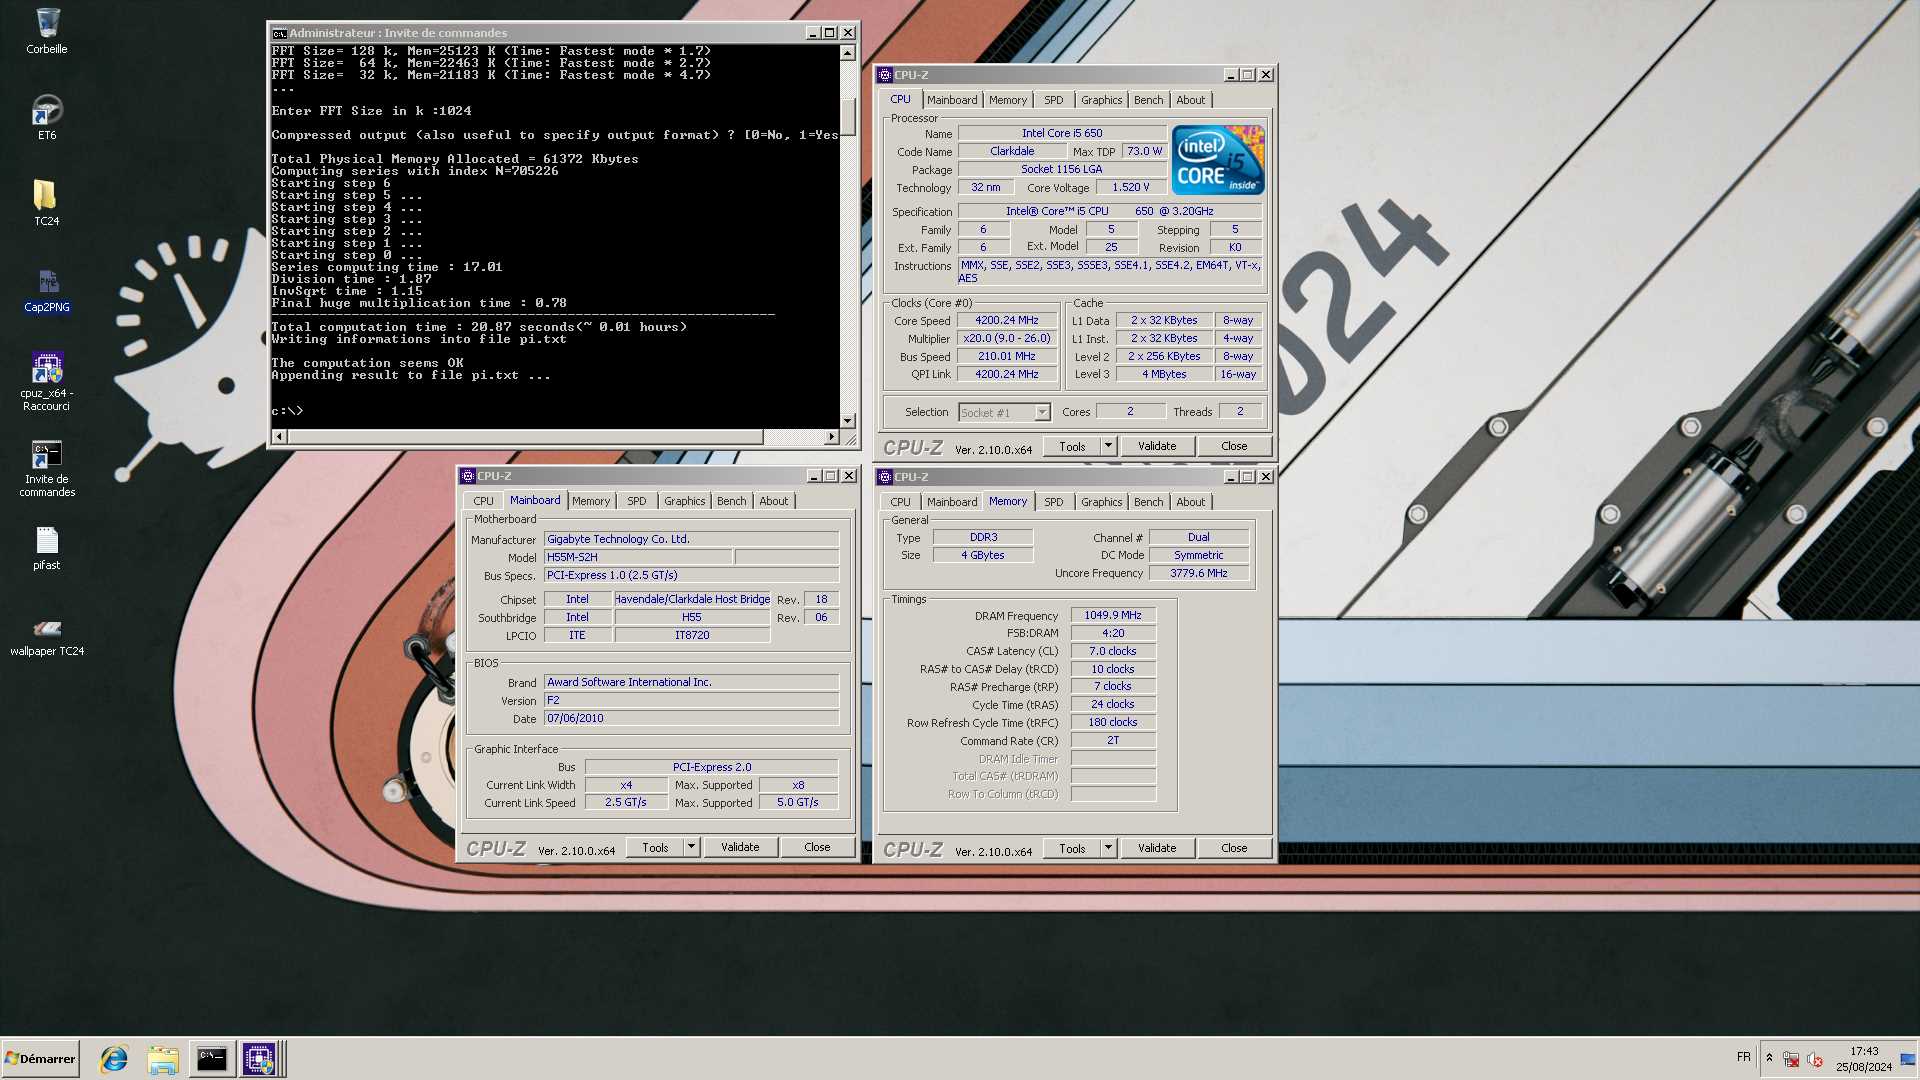Click the 3779.6 MHz Uncore Frequency value
This screenshot has width=1920, height=1080.
(1199, 573)
